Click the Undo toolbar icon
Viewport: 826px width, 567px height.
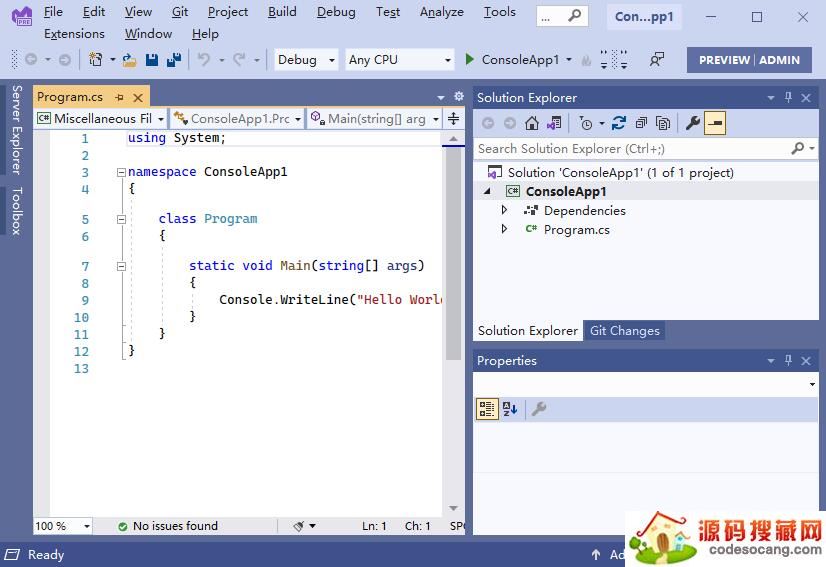[x=203, y=60]
